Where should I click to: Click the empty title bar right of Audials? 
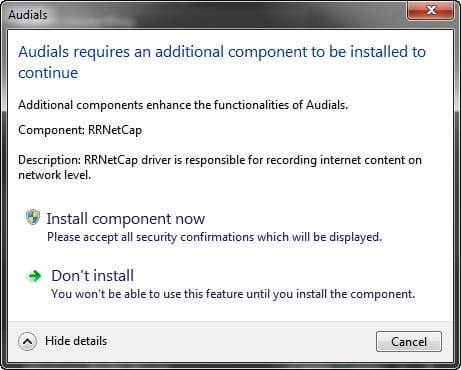click(227, 15)
